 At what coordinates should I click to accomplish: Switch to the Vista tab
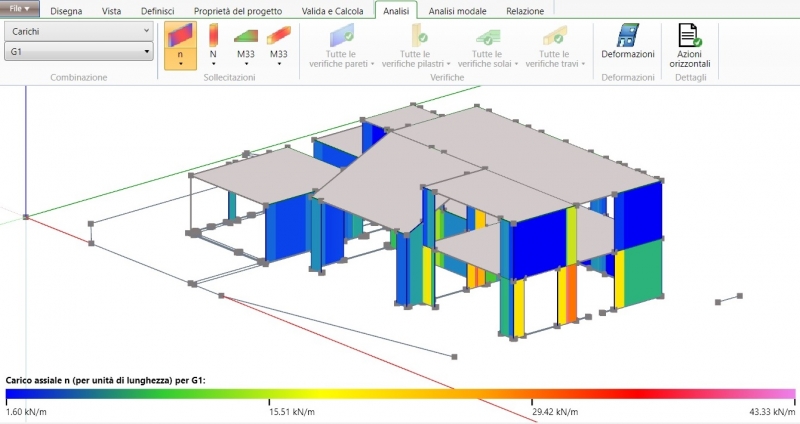point(111,11)
